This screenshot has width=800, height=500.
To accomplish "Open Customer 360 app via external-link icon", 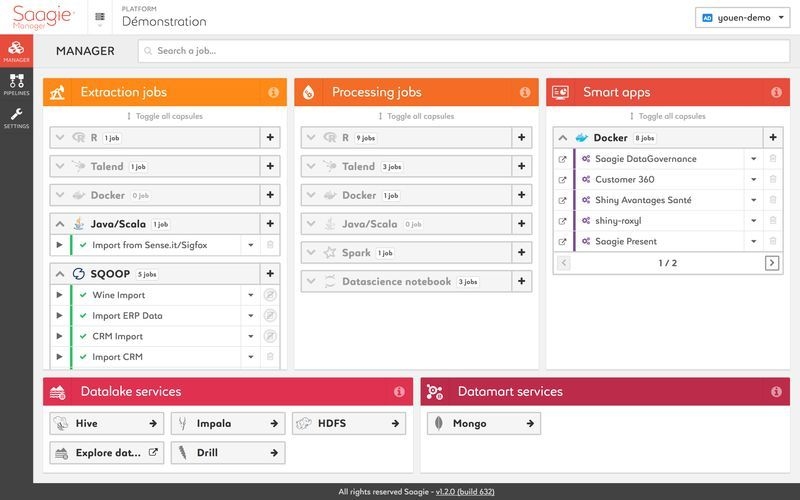I will (562, 180).
